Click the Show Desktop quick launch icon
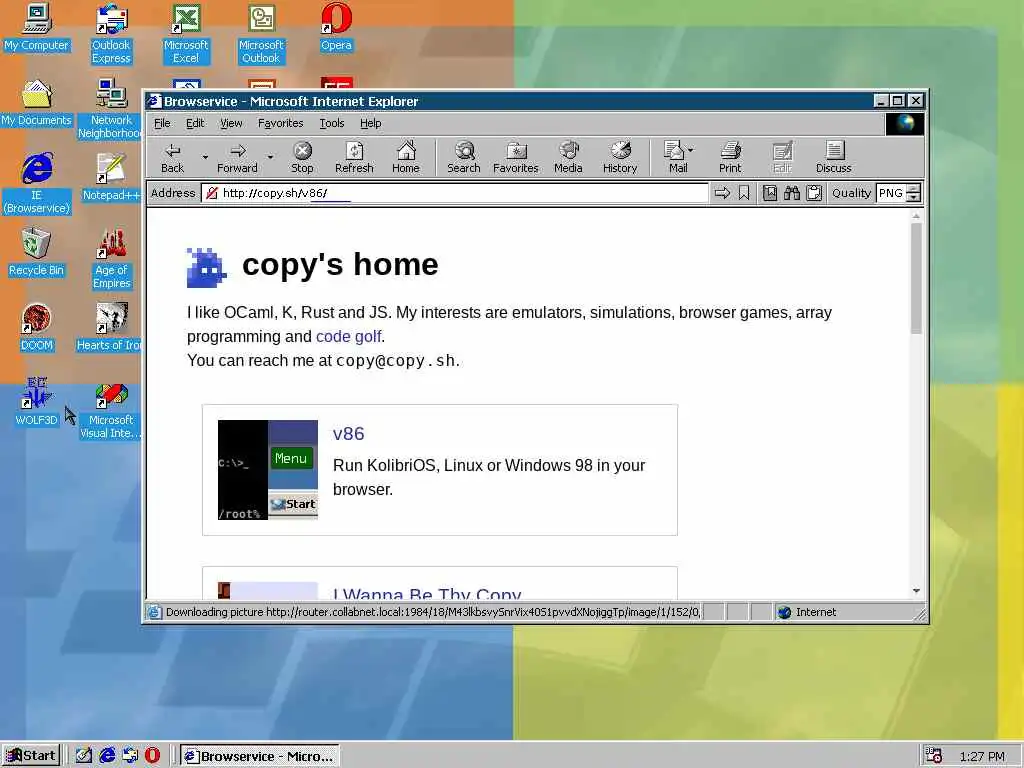The image size is (1024, 768). [x=84, y=756]
